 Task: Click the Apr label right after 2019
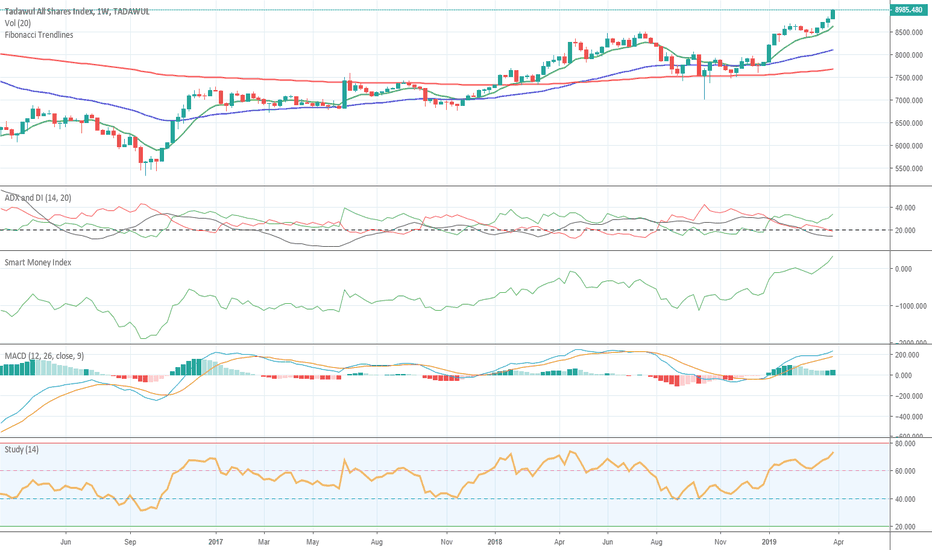click(838, 542)
